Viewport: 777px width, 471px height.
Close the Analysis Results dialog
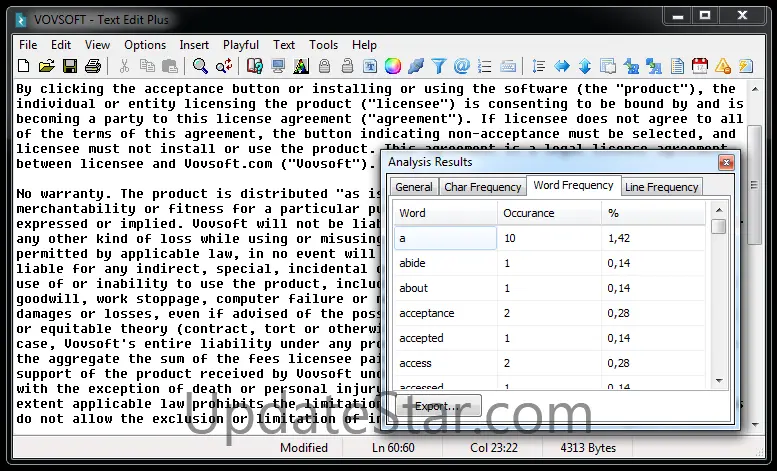[x=726, y=162]
